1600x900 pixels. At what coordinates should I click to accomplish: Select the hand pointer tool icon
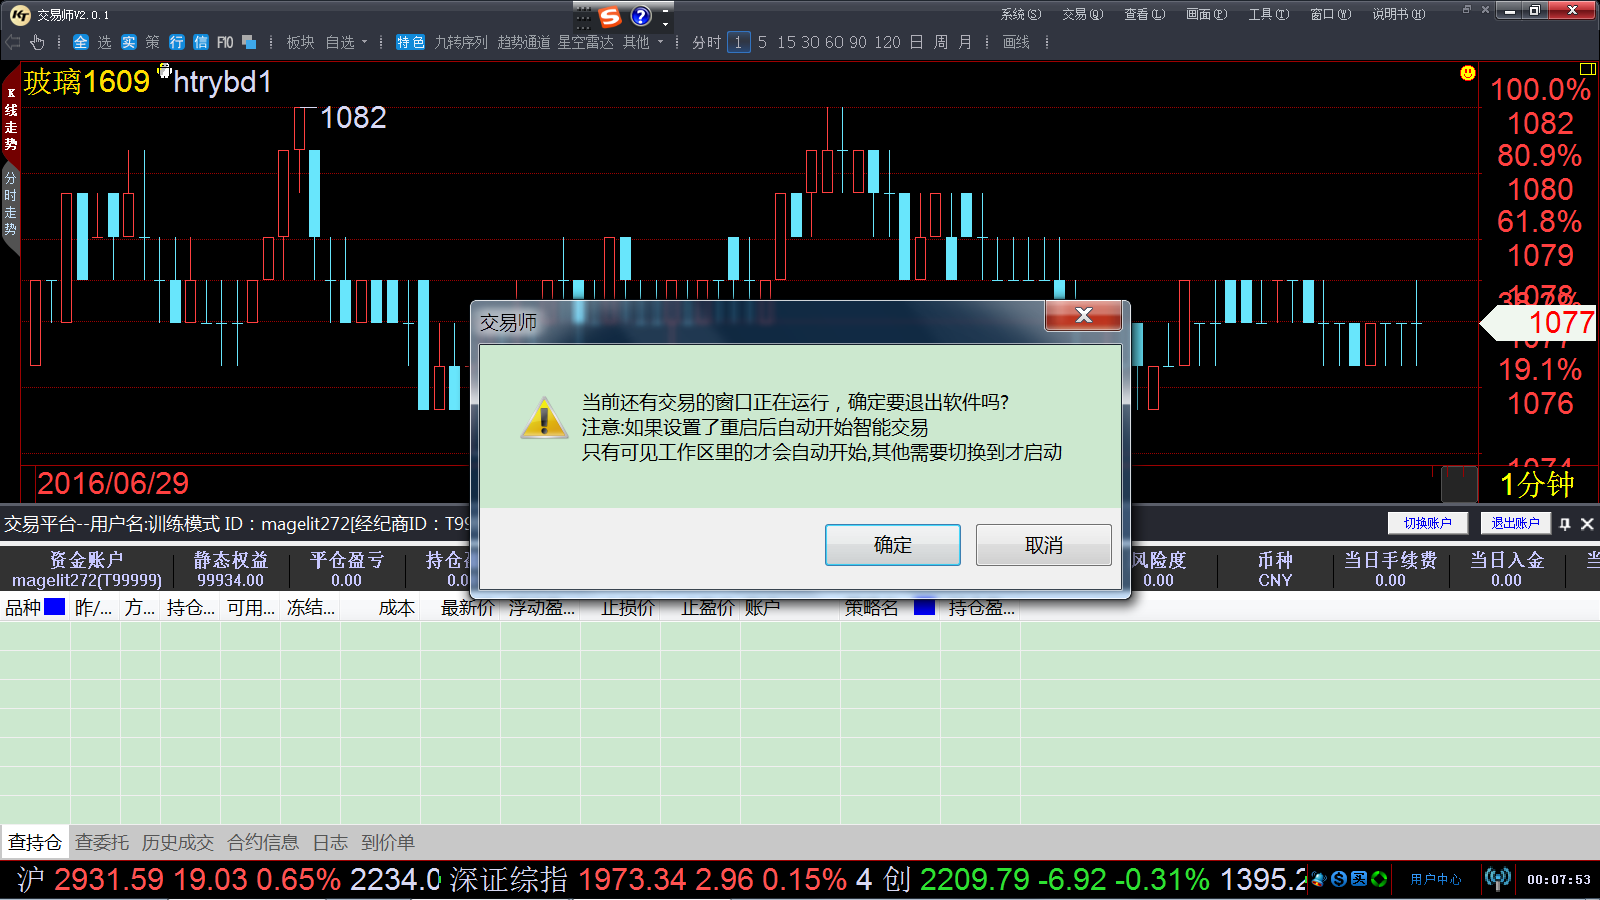point(37,42)
